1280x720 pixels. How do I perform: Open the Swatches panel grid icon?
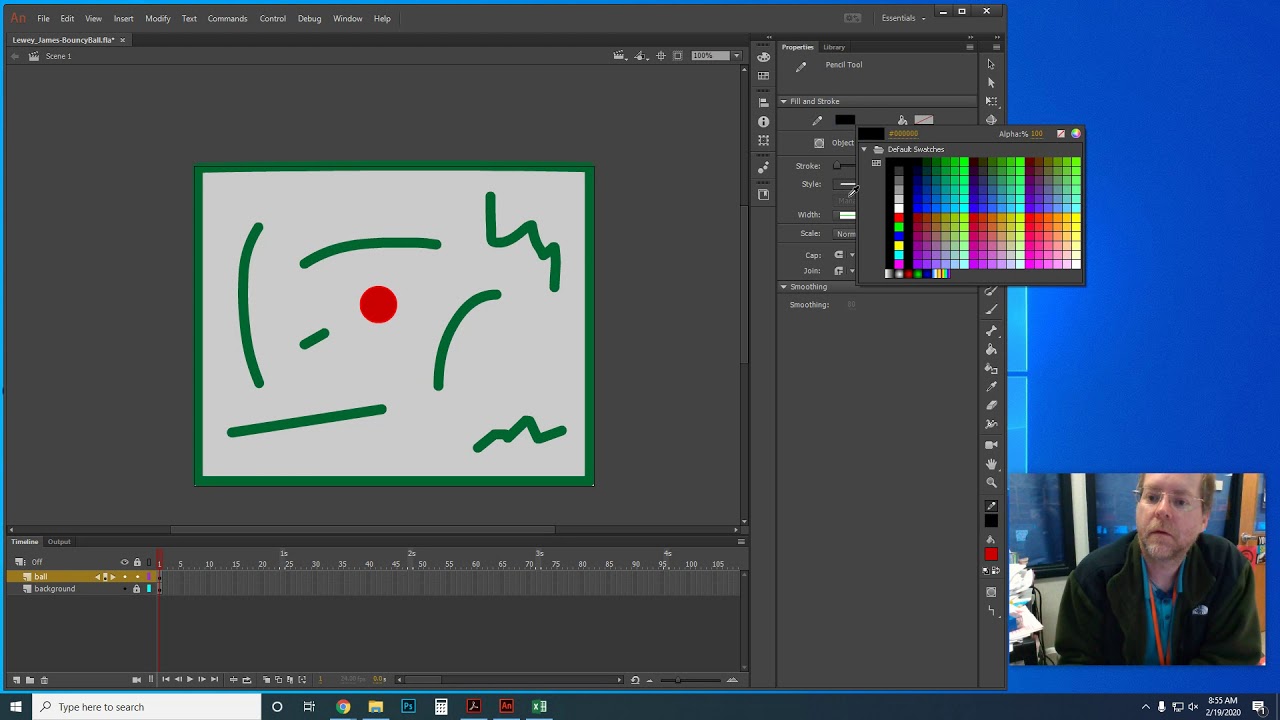[764, 76]
